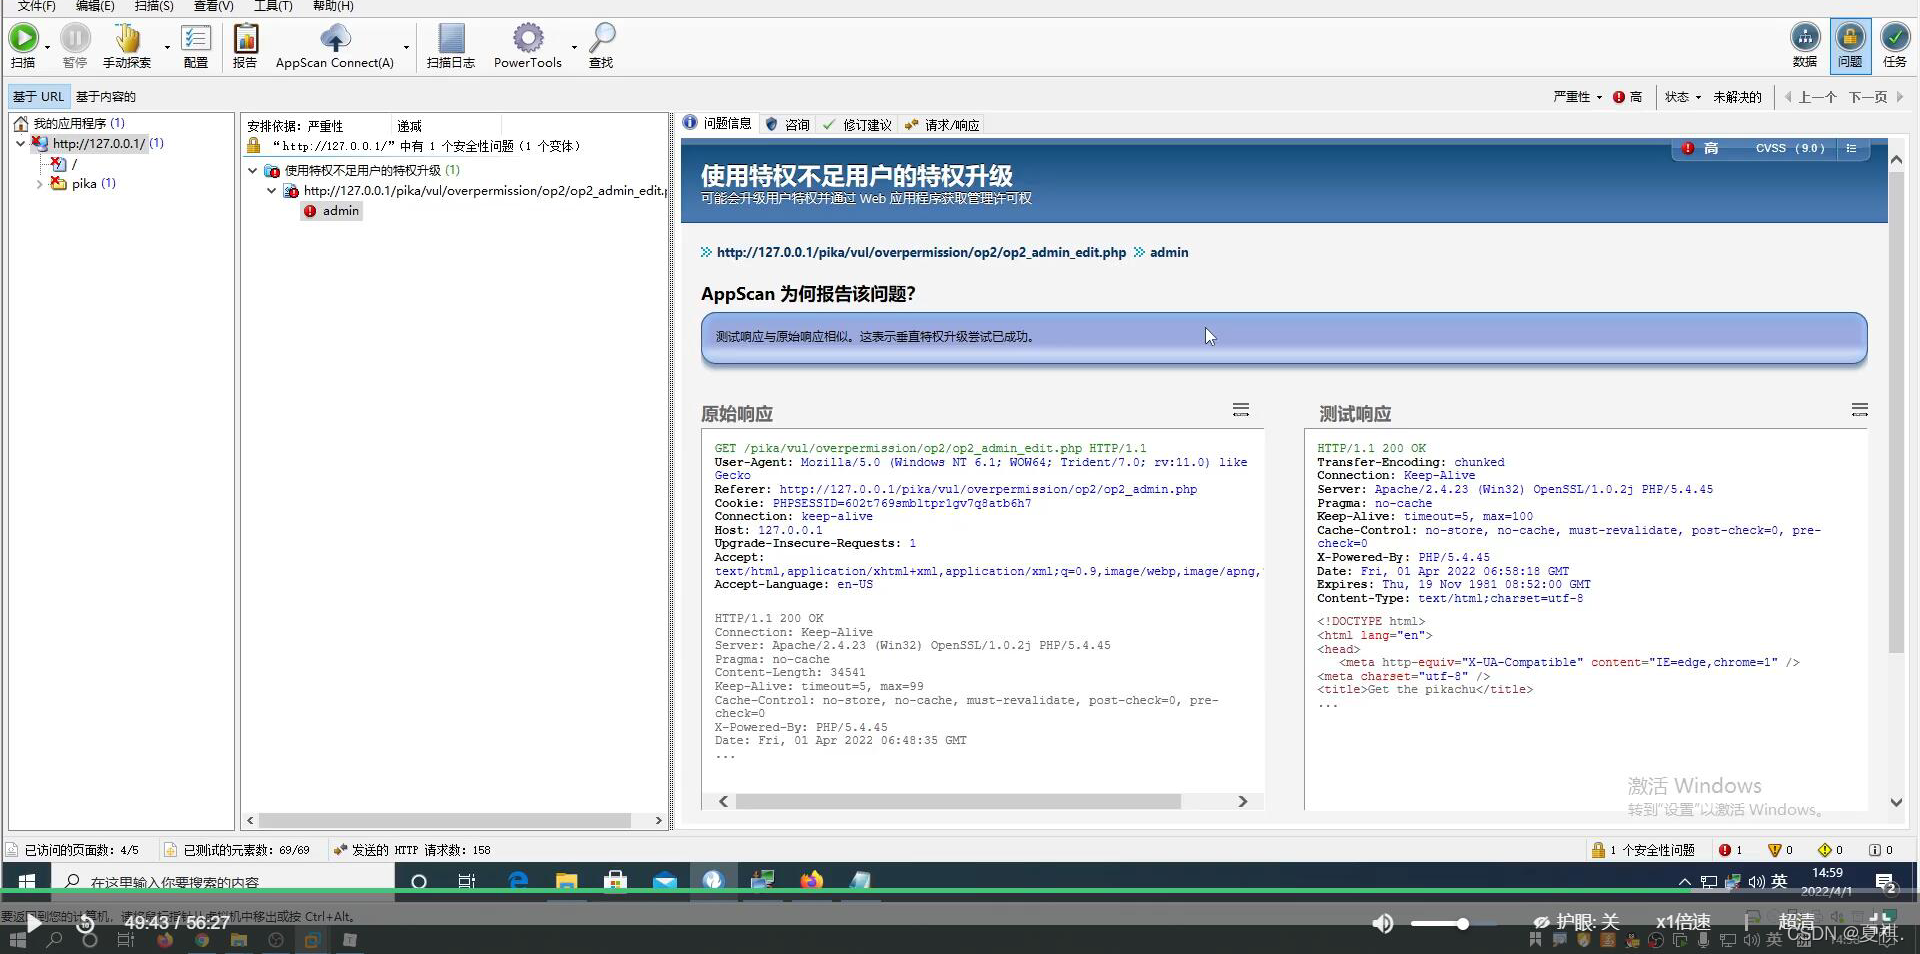The height and width of the screenshot is (954, 1920).
Task: Click video player volume speaker icon
Action: [x=1383, y=923]
